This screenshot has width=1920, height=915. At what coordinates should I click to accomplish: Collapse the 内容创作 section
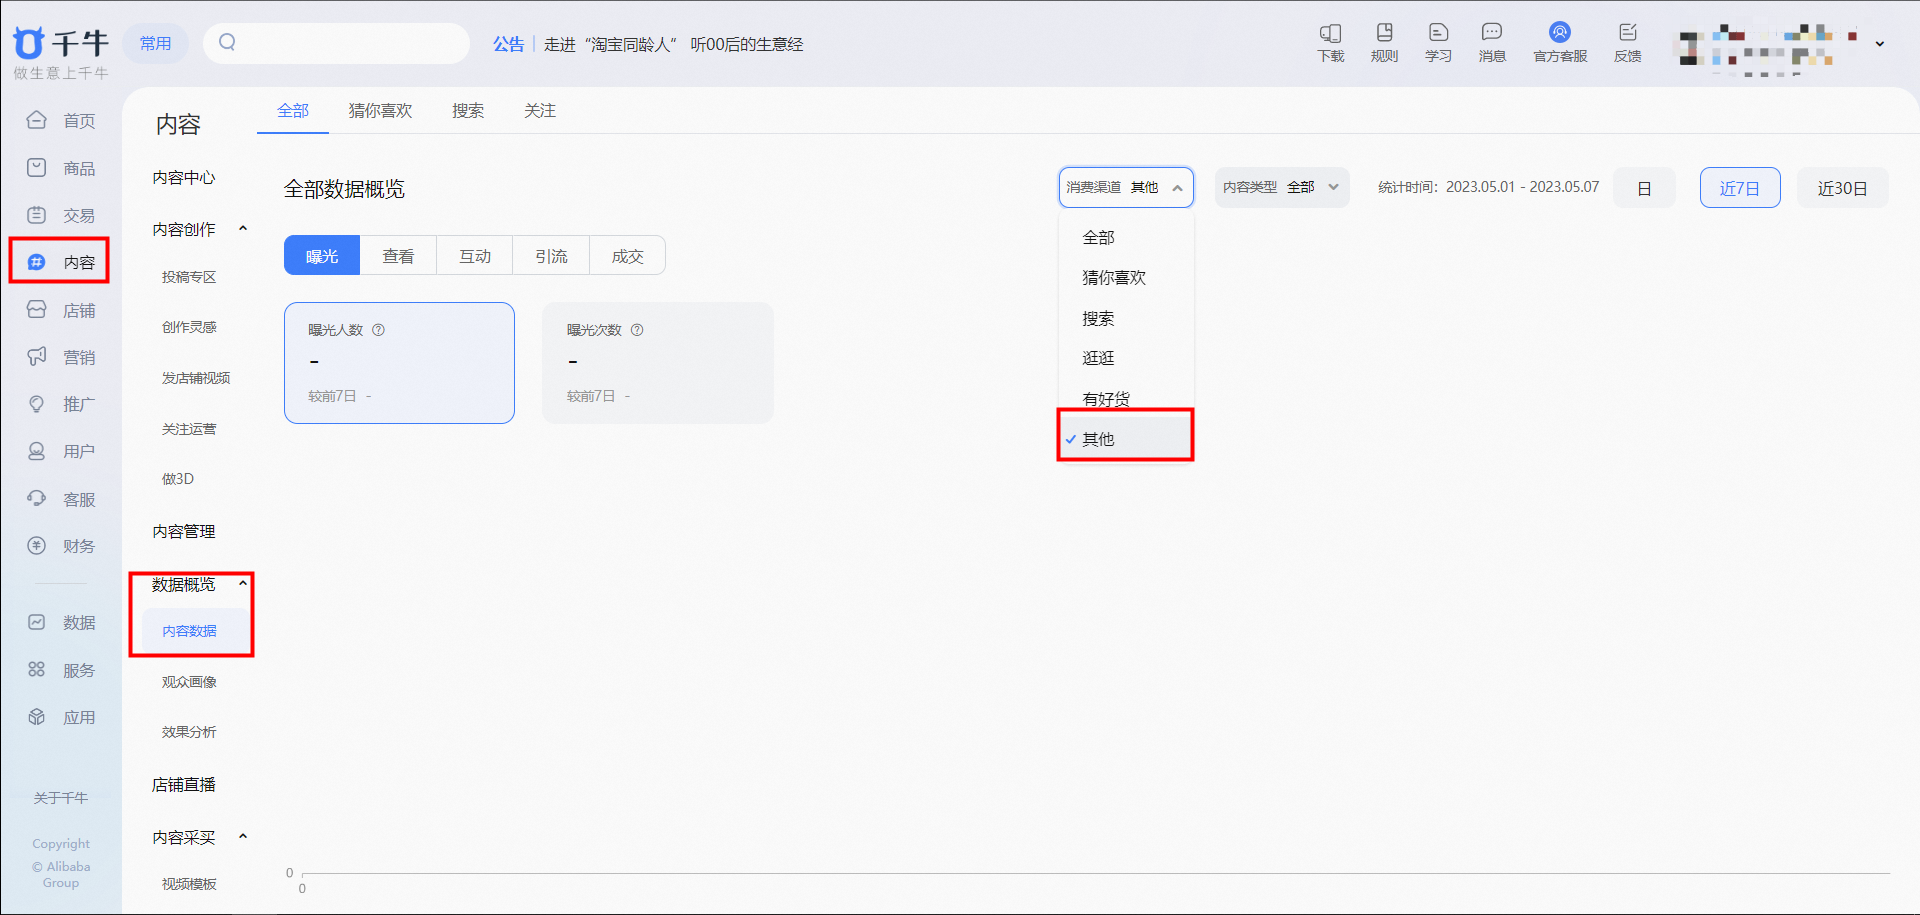point(243,229)
